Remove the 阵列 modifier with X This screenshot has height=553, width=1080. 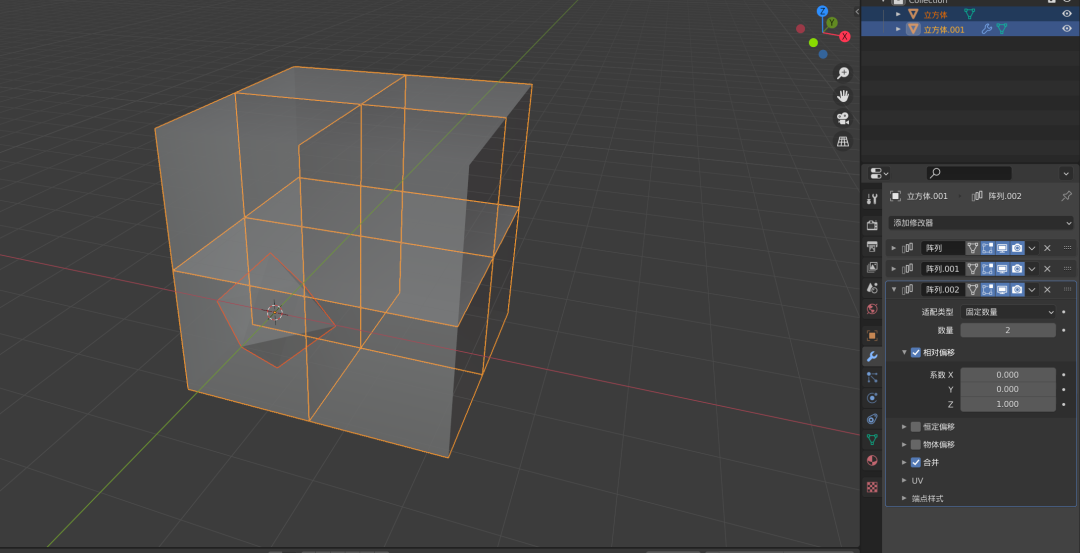click(1047, 248)
